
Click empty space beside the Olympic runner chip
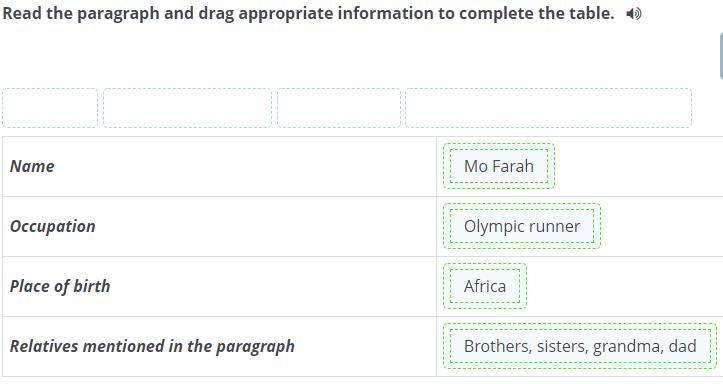(x=662, y=226)
